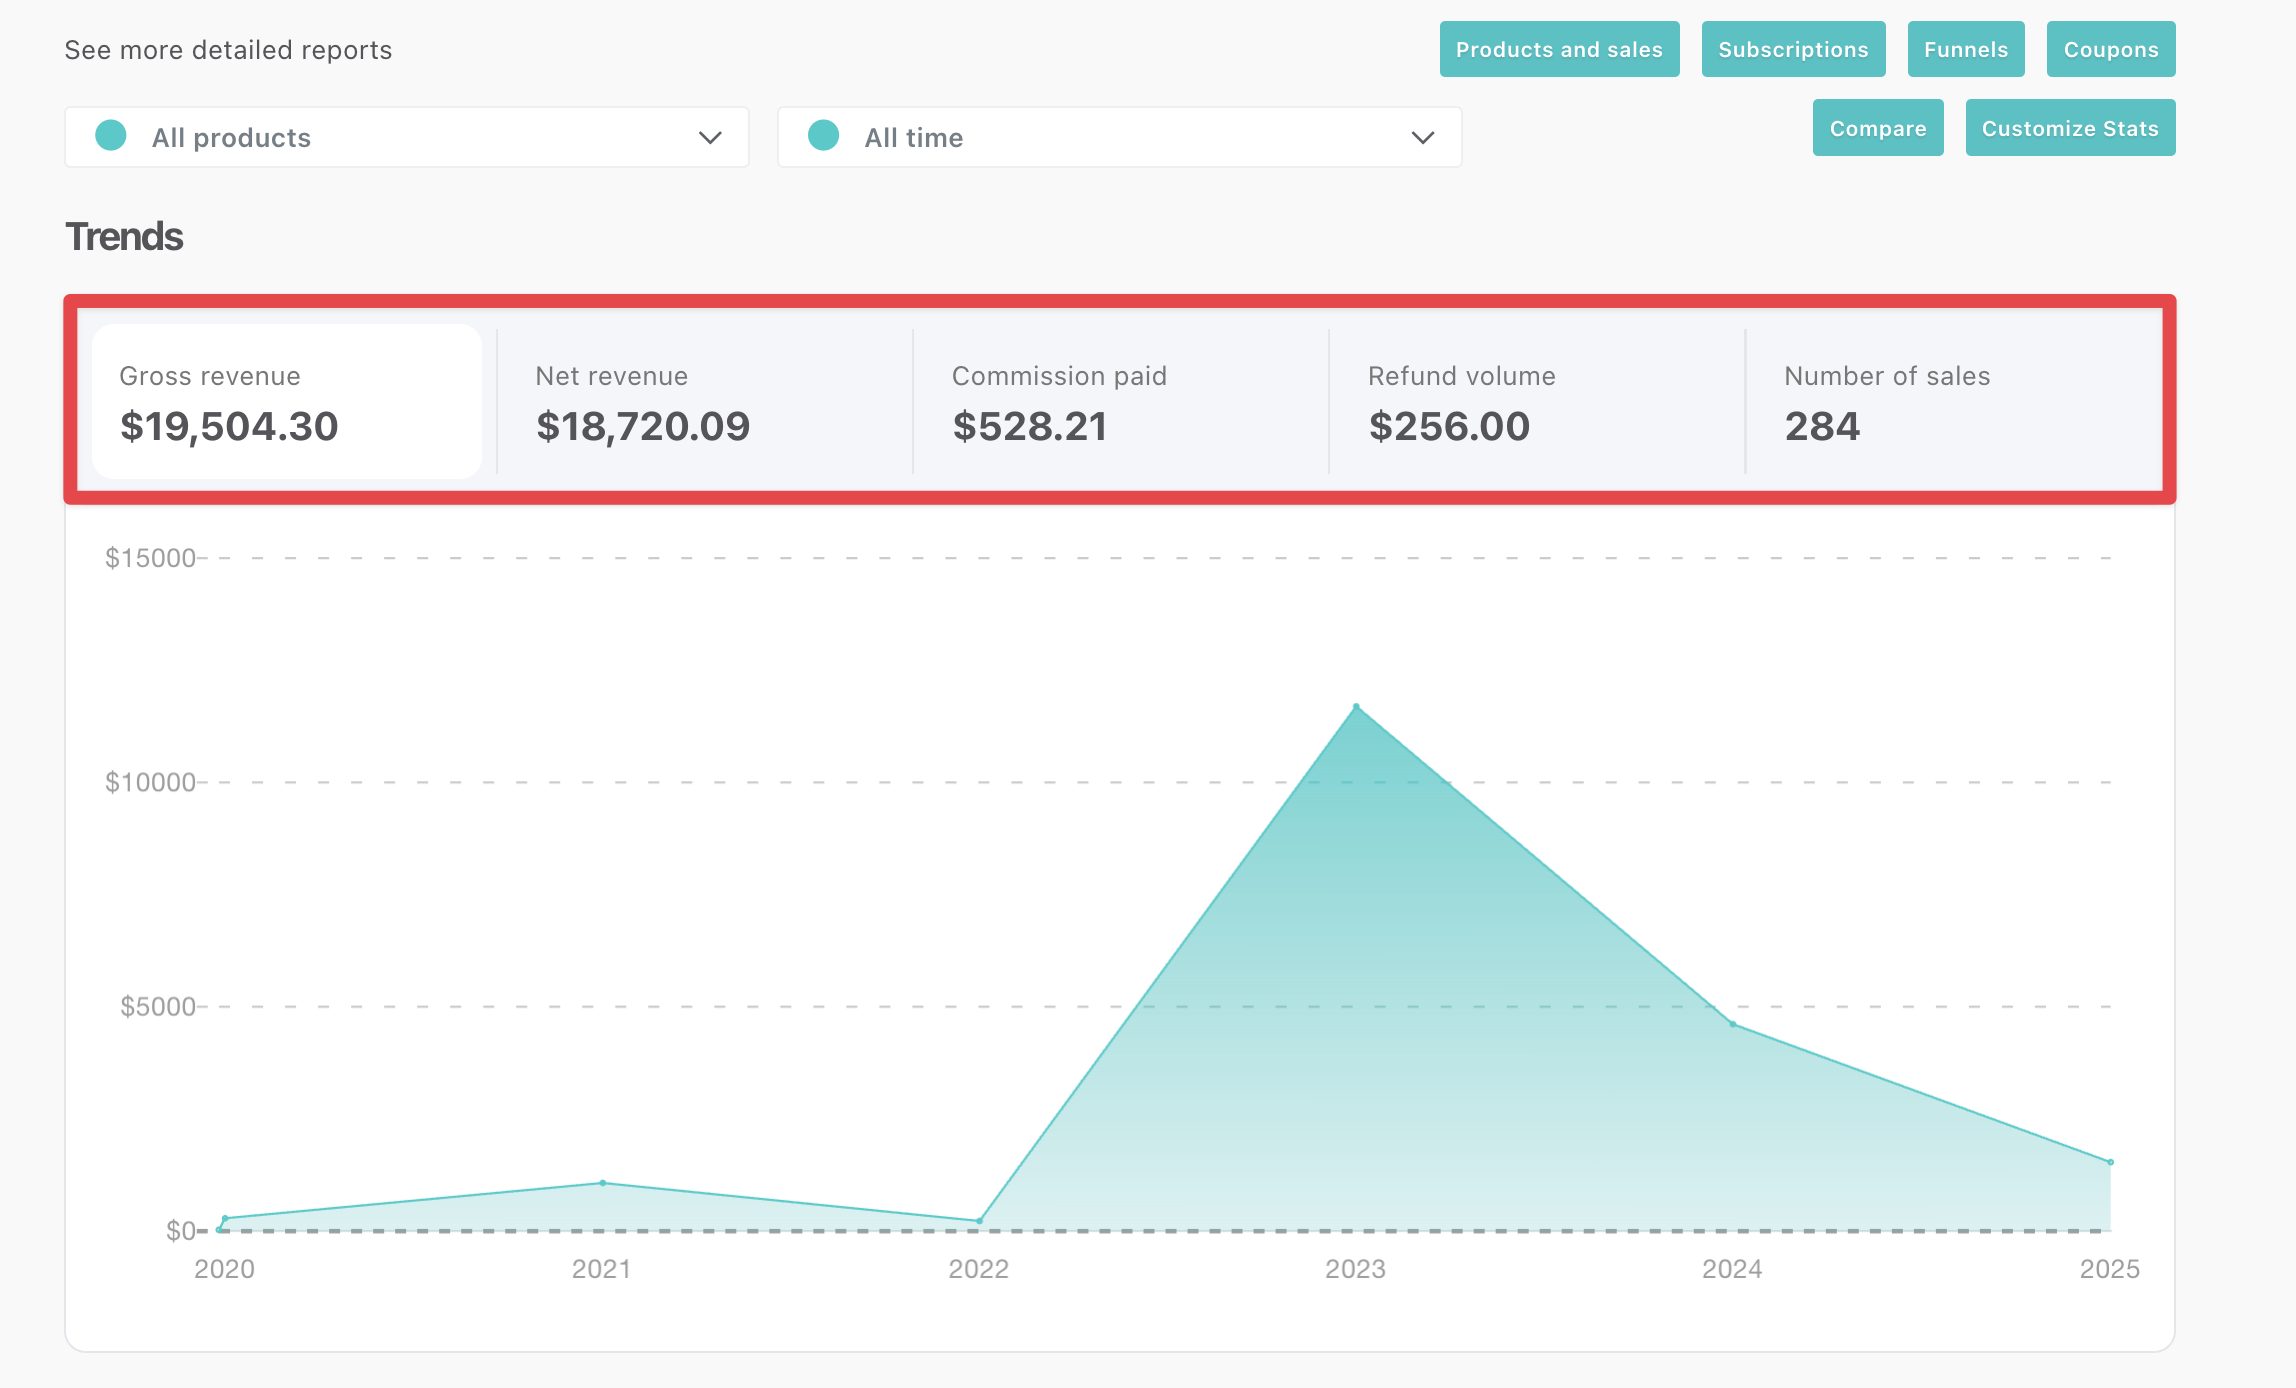
Task: View the Coupons report
Action: click(x=2110, y=49)
